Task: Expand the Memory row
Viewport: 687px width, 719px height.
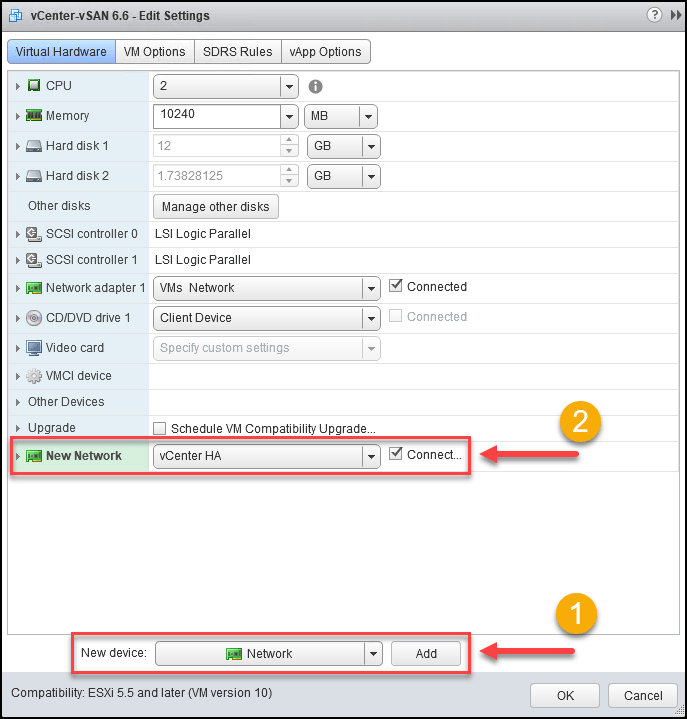Action: pos(17,116)
